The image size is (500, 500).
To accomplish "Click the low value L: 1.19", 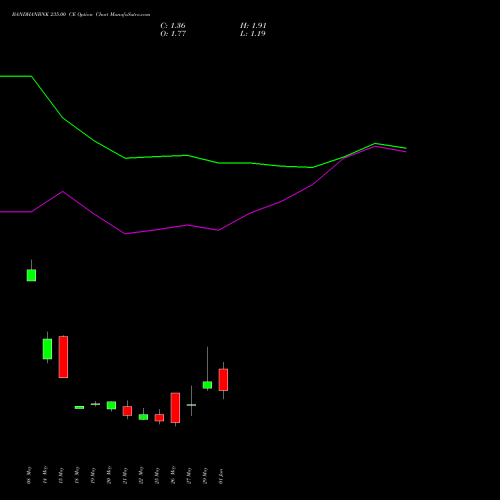I will 253,34.
